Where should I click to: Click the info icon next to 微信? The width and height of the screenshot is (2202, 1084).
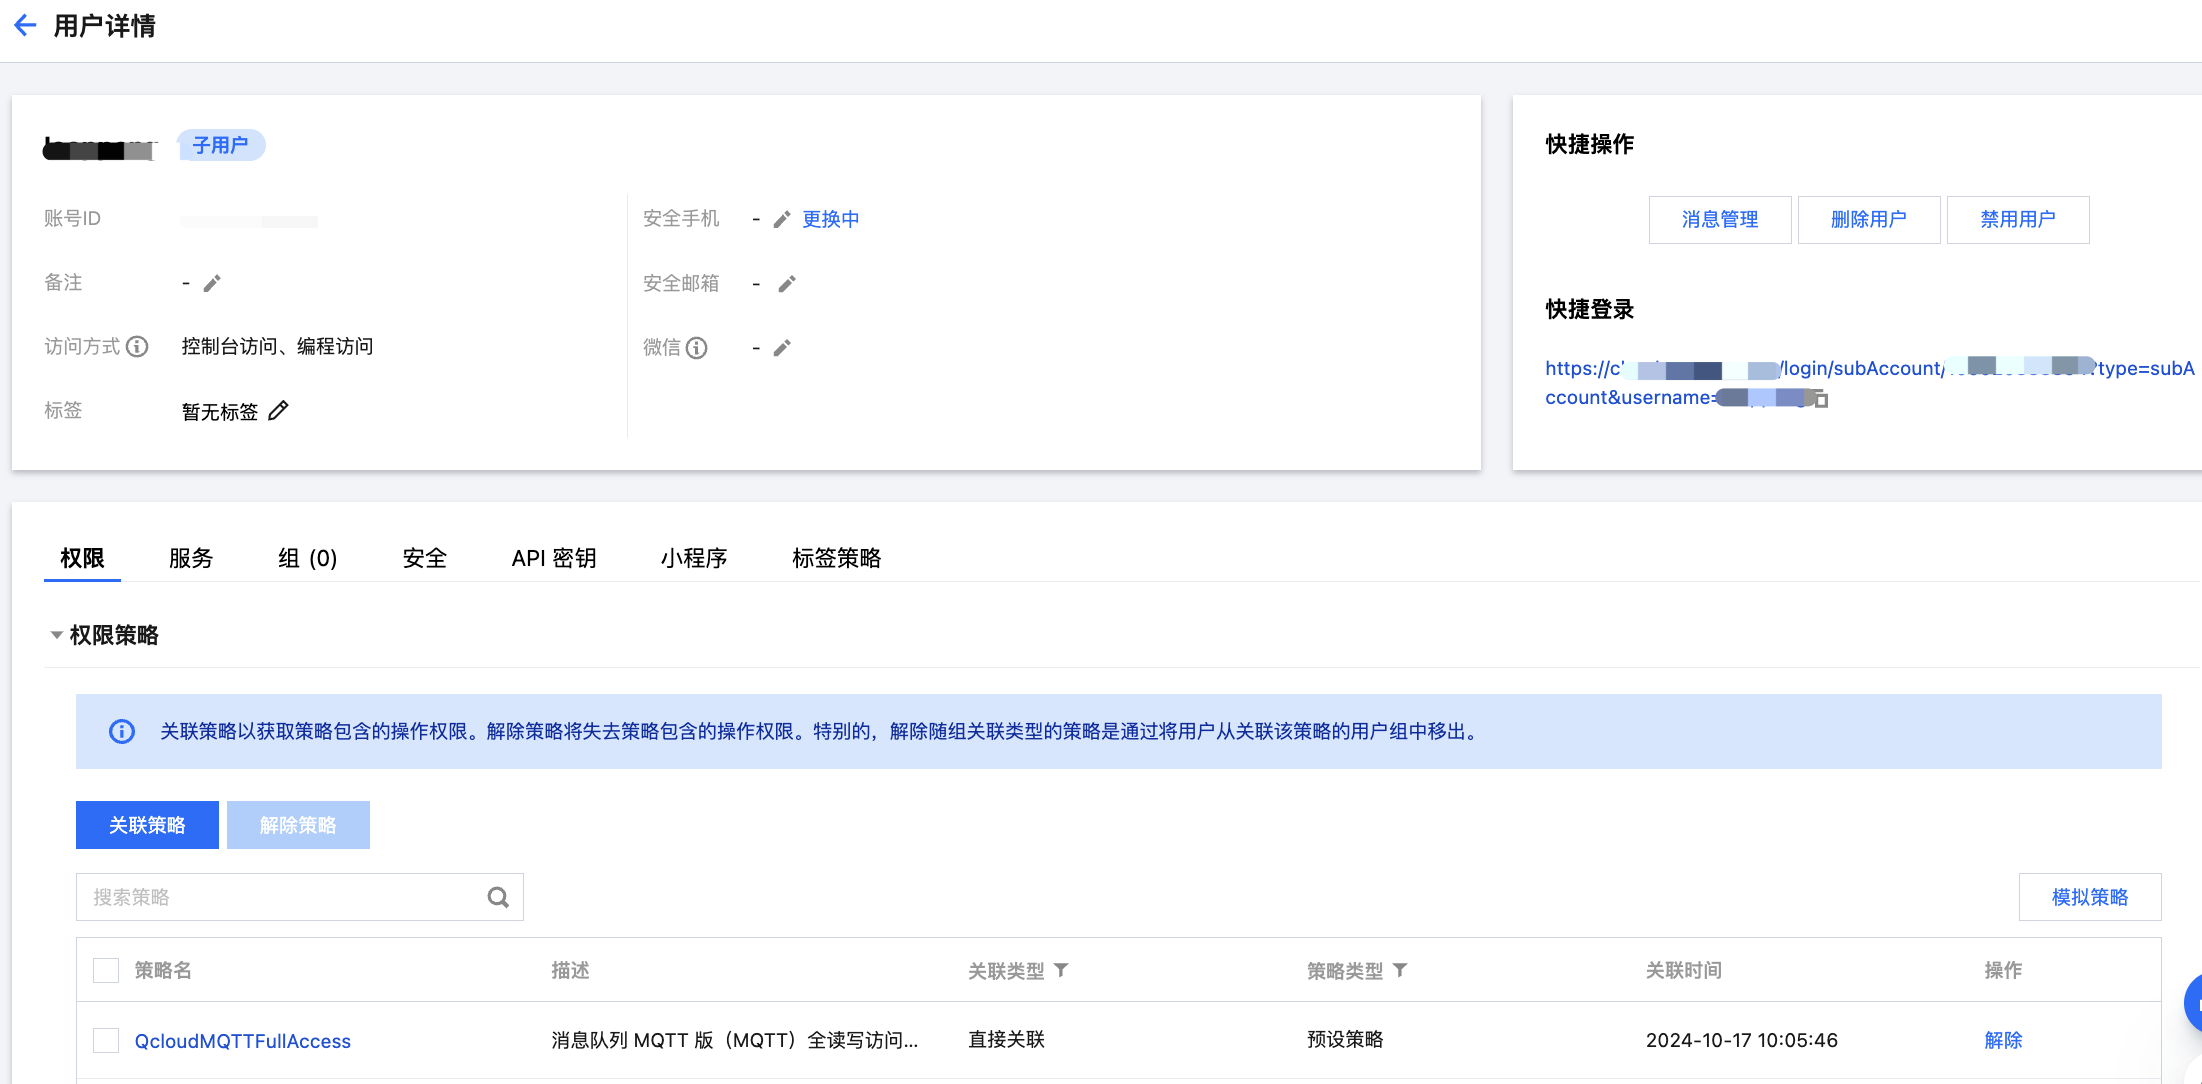click(697, 348)
